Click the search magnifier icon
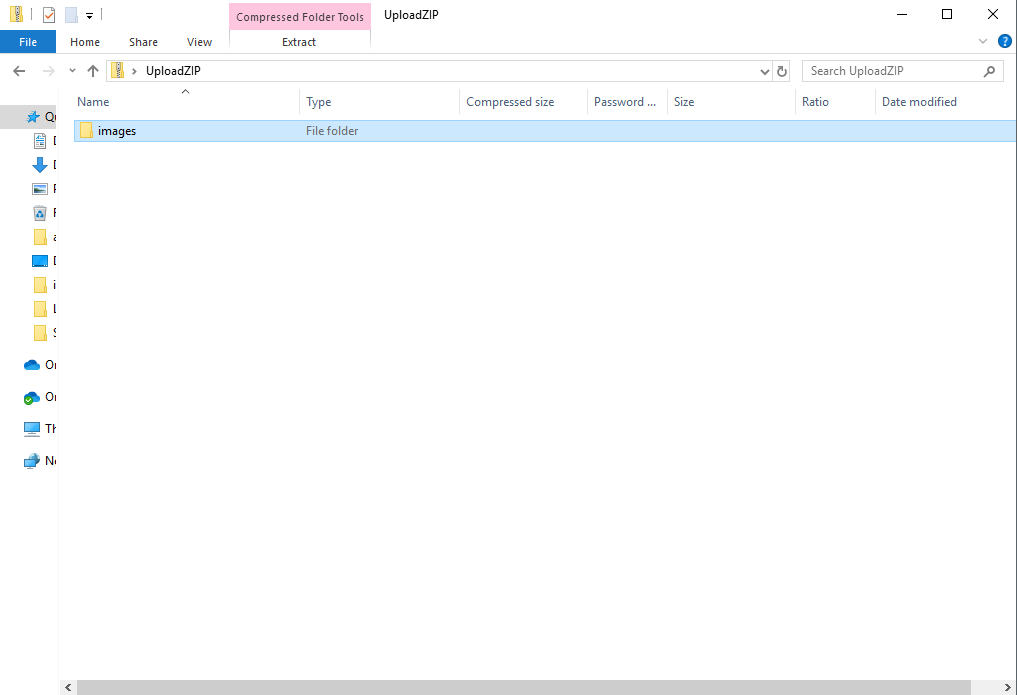The height and width of the screenshot is (695, 1017). [x=989, y=71]
